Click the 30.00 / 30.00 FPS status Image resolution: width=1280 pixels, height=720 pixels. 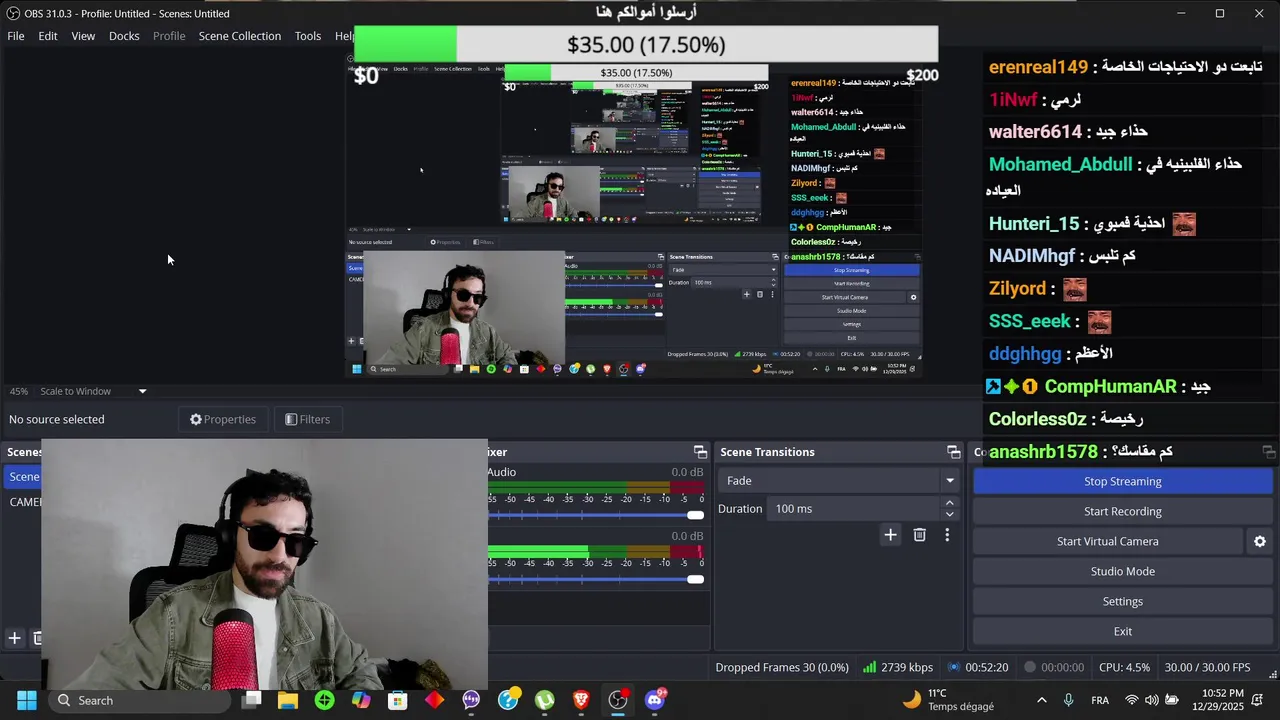click(1207, 667)
